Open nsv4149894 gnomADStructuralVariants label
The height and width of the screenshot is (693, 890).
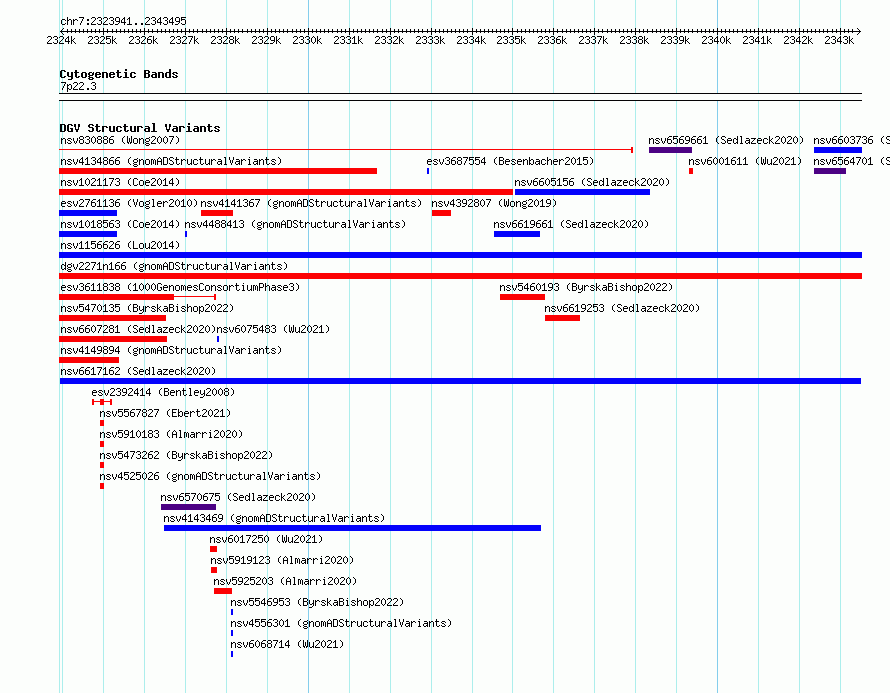tap(171, 350)
